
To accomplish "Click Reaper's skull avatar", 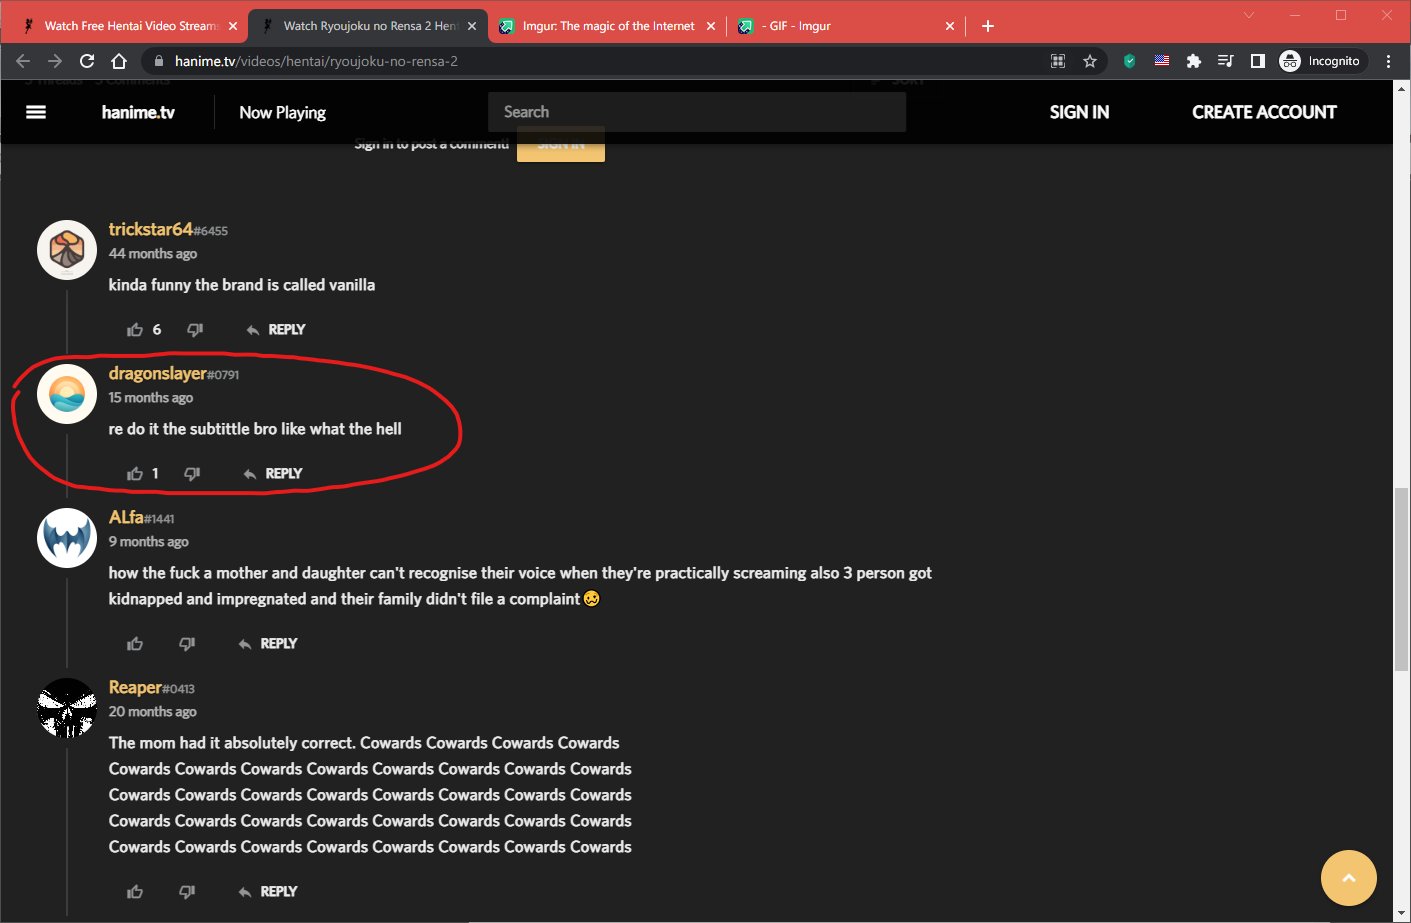I will click(67, 708).
